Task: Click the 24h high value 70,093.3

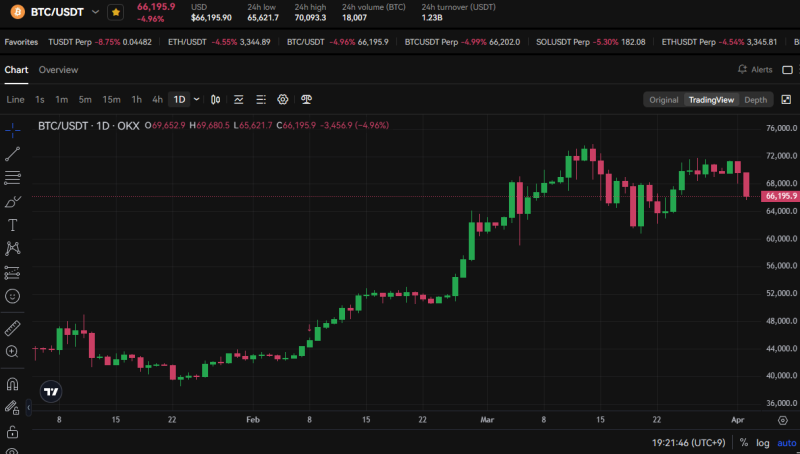Action: [310, 18]
